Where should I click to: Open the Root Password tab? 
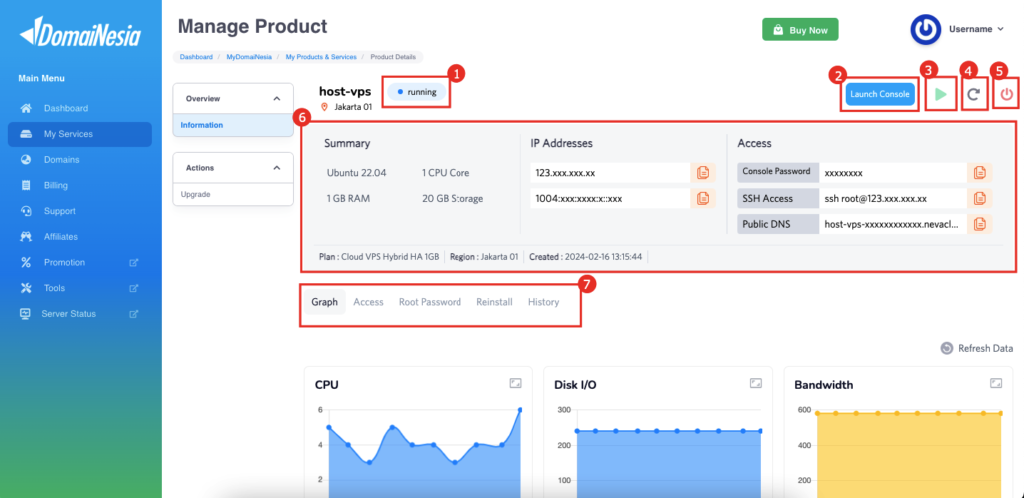pyautogui.click(x=430, y=302)
